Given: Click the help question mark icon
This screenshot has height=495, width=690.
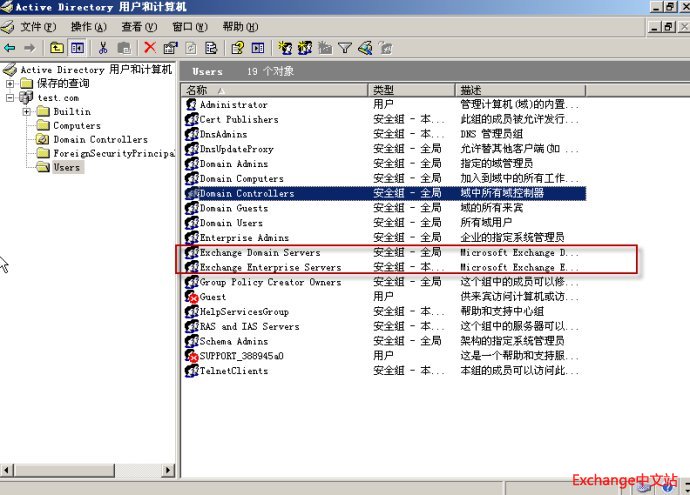Looking at the screenshot, I should pos(238,47).
